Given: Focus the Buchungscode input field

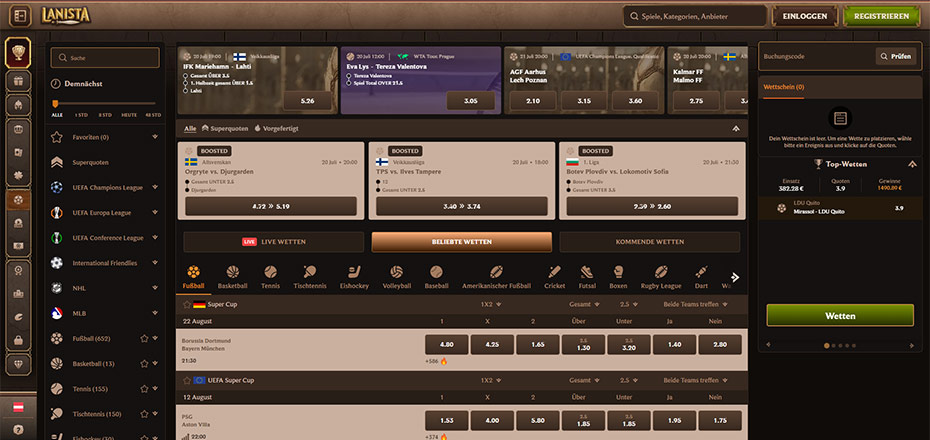Looking at the screenshot, I should (x=817, y=56).
